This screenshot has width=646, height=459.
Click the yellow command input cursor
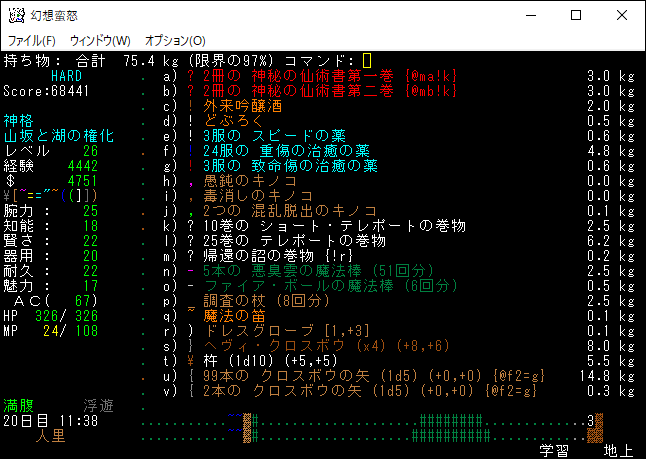click(367, 61)
